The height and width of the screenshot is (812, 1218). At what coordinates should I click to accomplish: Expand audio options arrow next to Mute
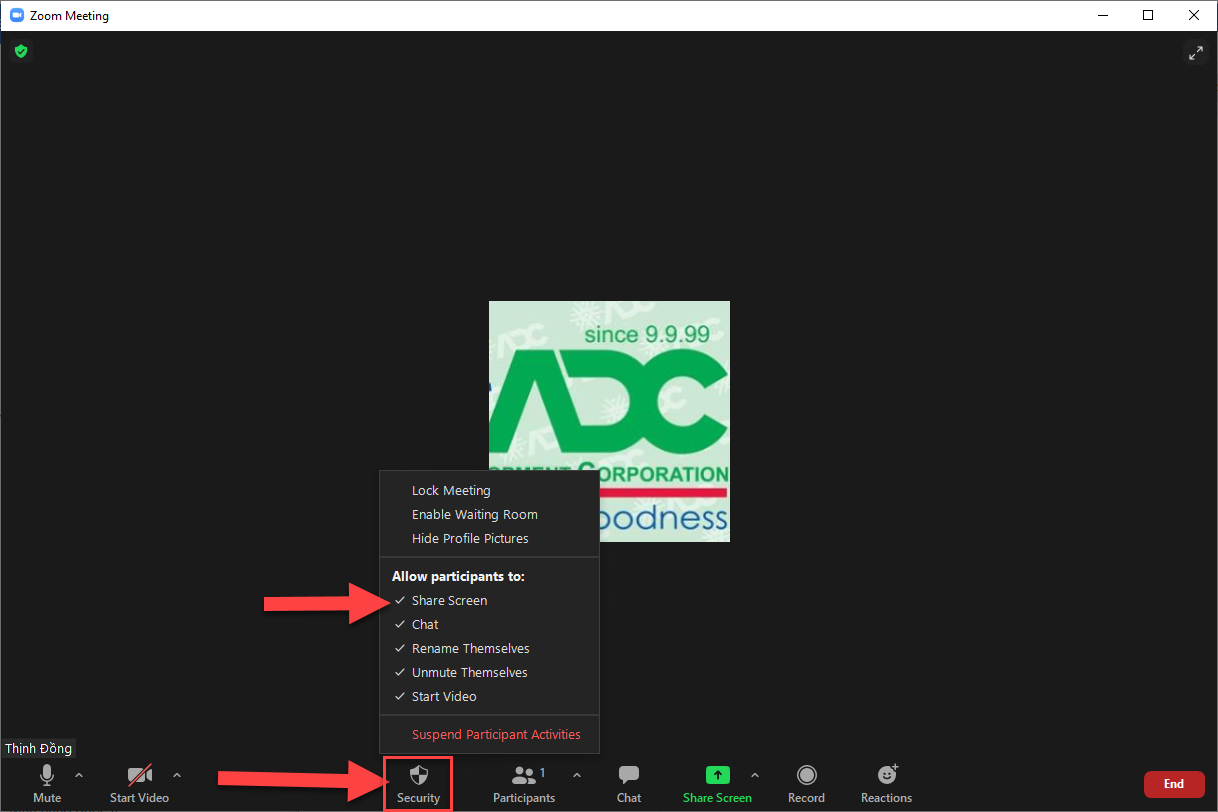pyautogui.click(x=79, y=775)
